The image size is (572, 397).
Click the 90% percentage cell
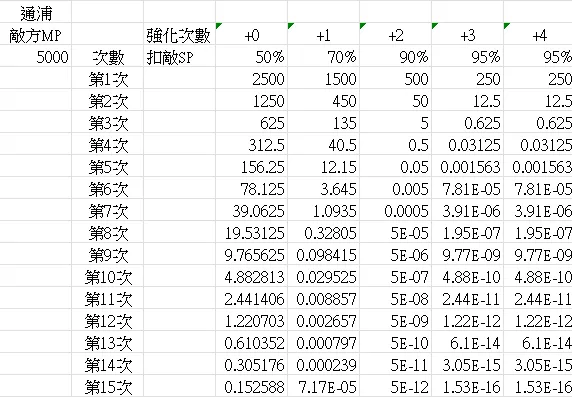coord(395,56)
